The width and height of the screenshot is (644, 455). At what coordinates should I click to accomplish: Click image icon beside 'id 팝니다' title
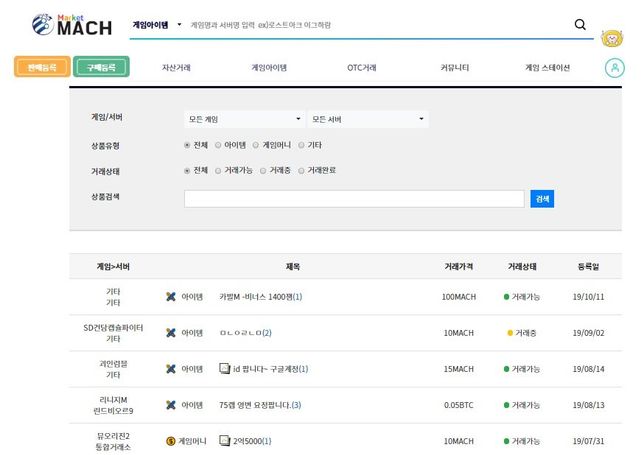click(224, 369)
